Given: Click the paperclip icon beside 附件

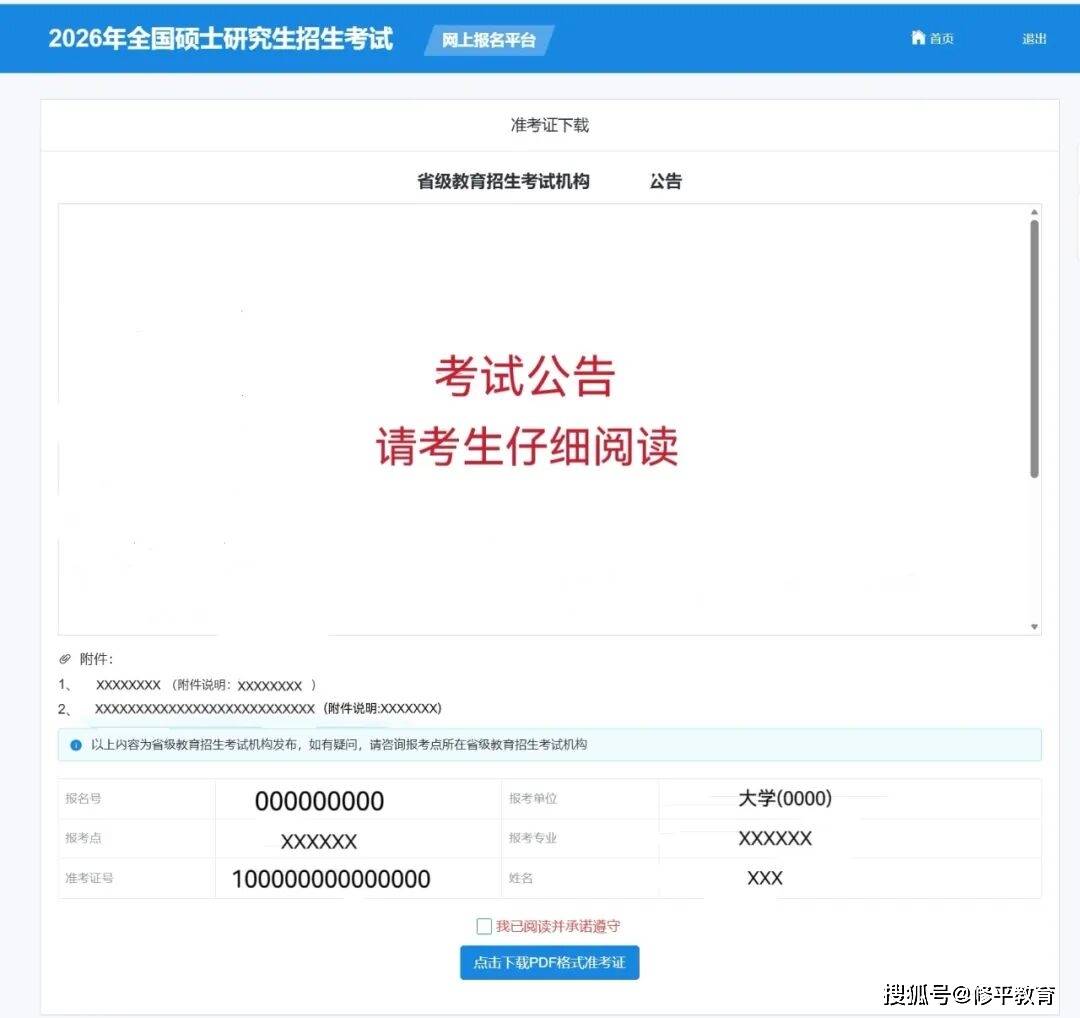Looking at the screenshot, I should coord(65,659).
